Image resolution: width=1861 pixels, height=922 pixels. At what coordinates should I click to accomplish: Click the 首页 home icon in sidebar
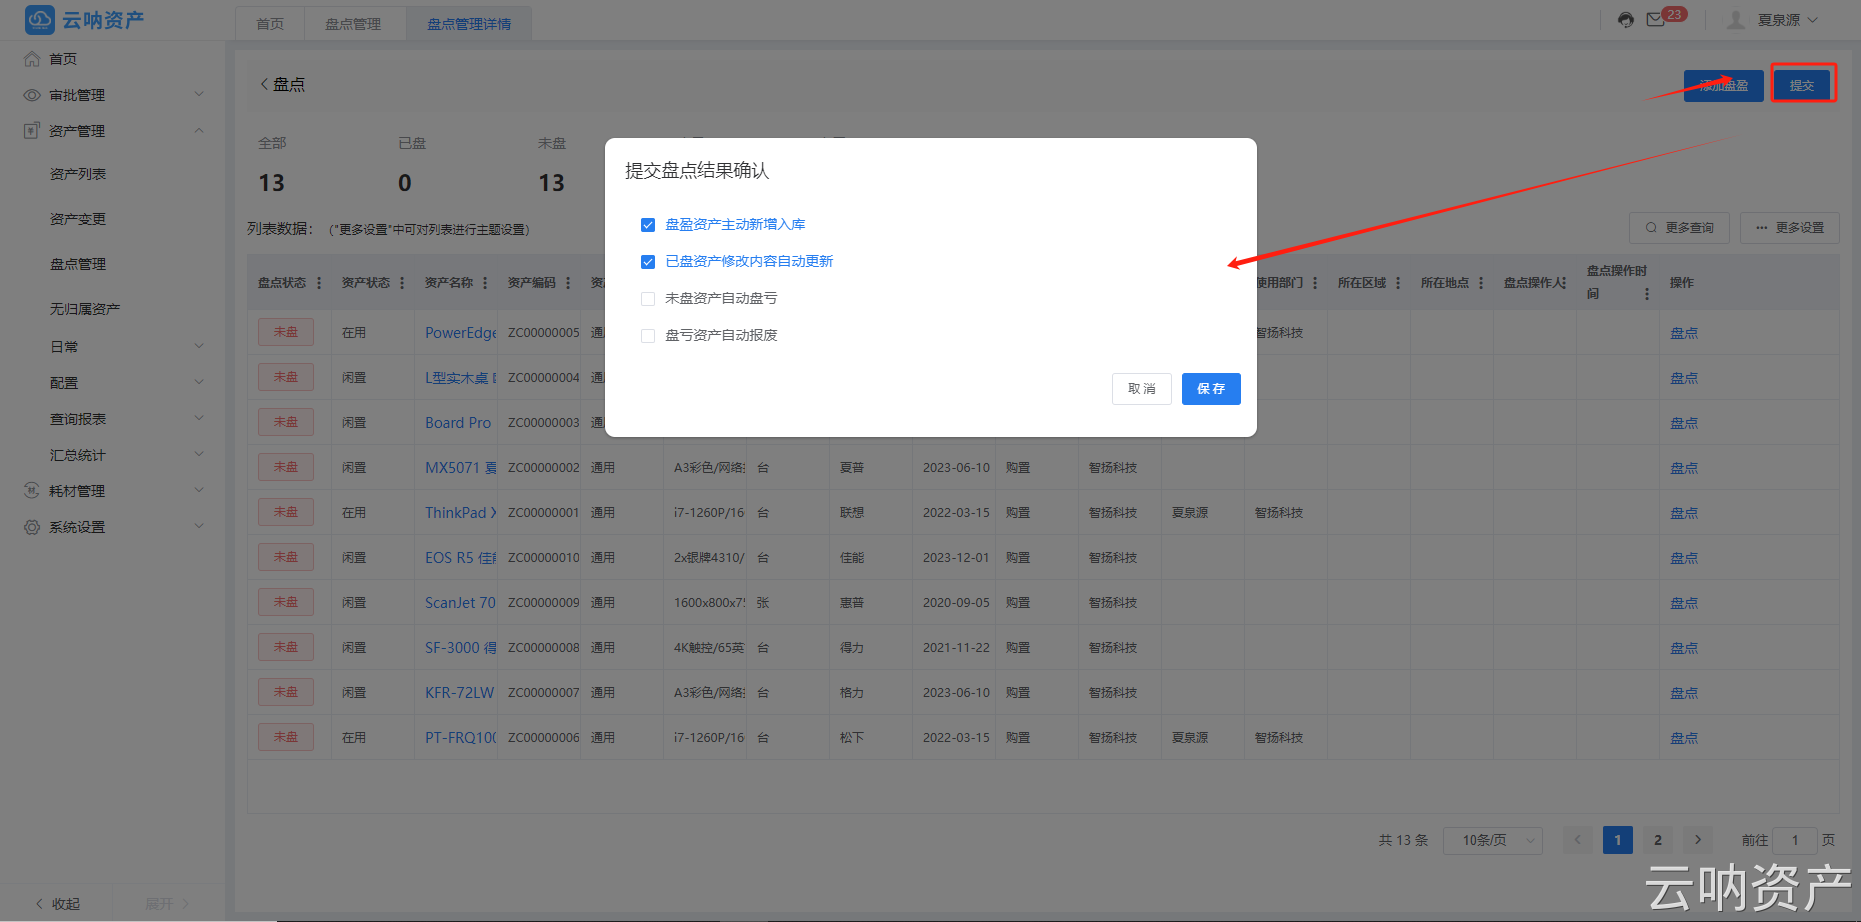point(32,59)
